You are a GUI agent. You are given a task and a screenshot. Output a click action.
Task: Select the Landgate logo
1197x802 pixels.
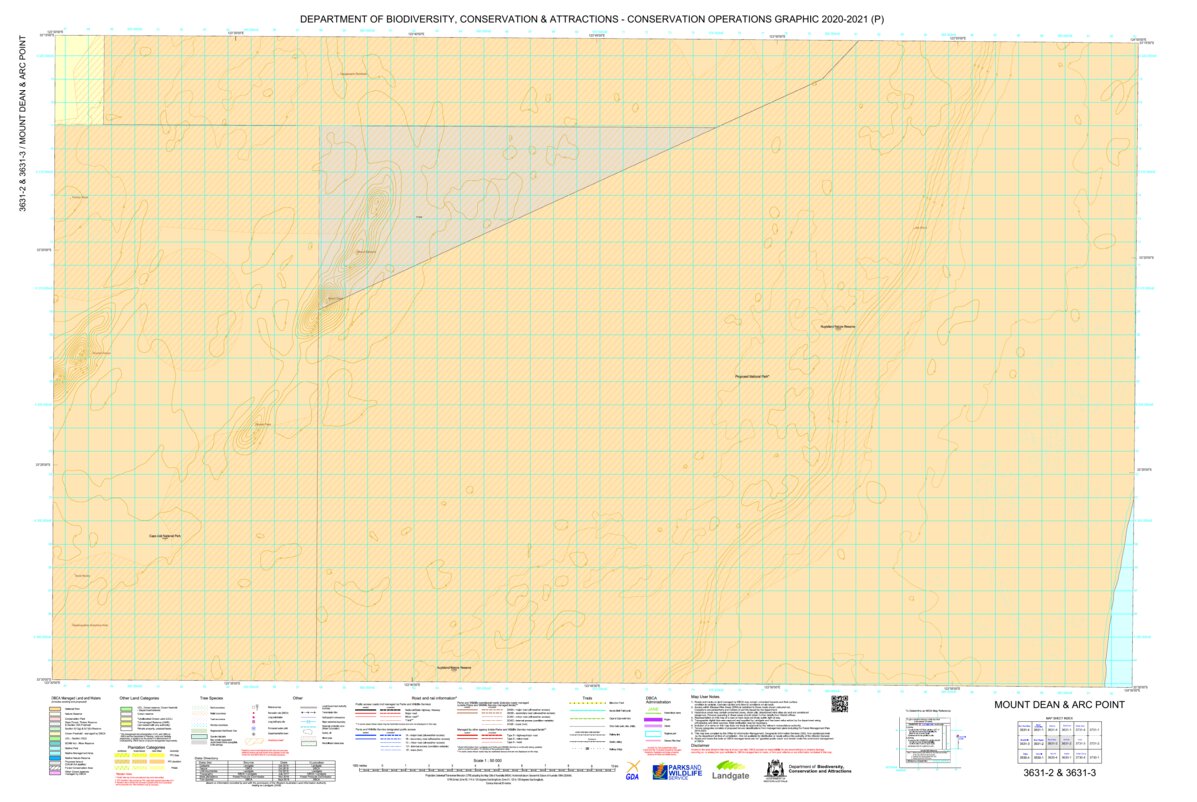click(x=731, y=774)
